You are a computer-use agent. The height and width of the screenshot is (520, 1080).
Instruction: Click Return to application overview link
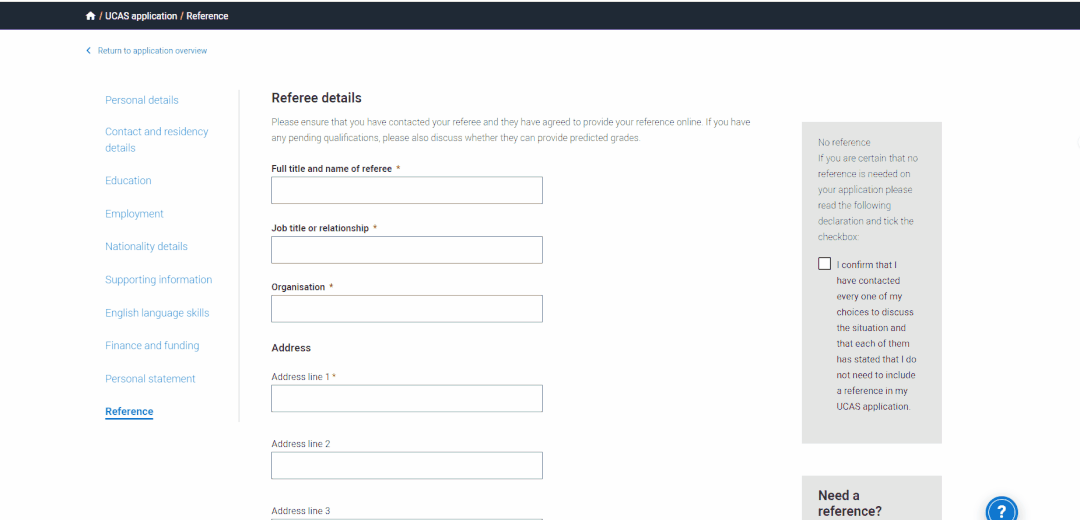click(x=152, y=51)
